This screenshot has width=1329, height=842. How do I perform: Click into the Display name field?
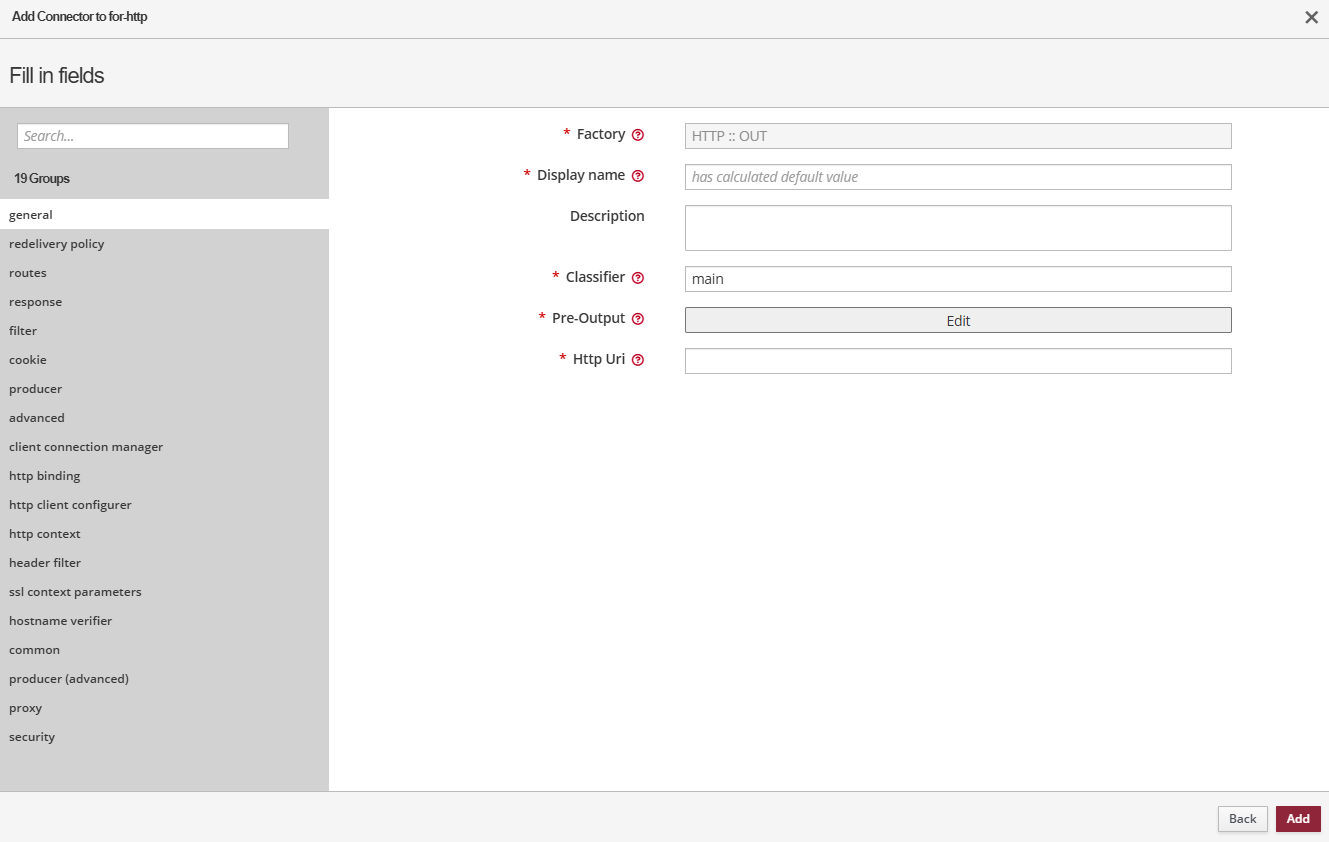(x=957, y=177)
